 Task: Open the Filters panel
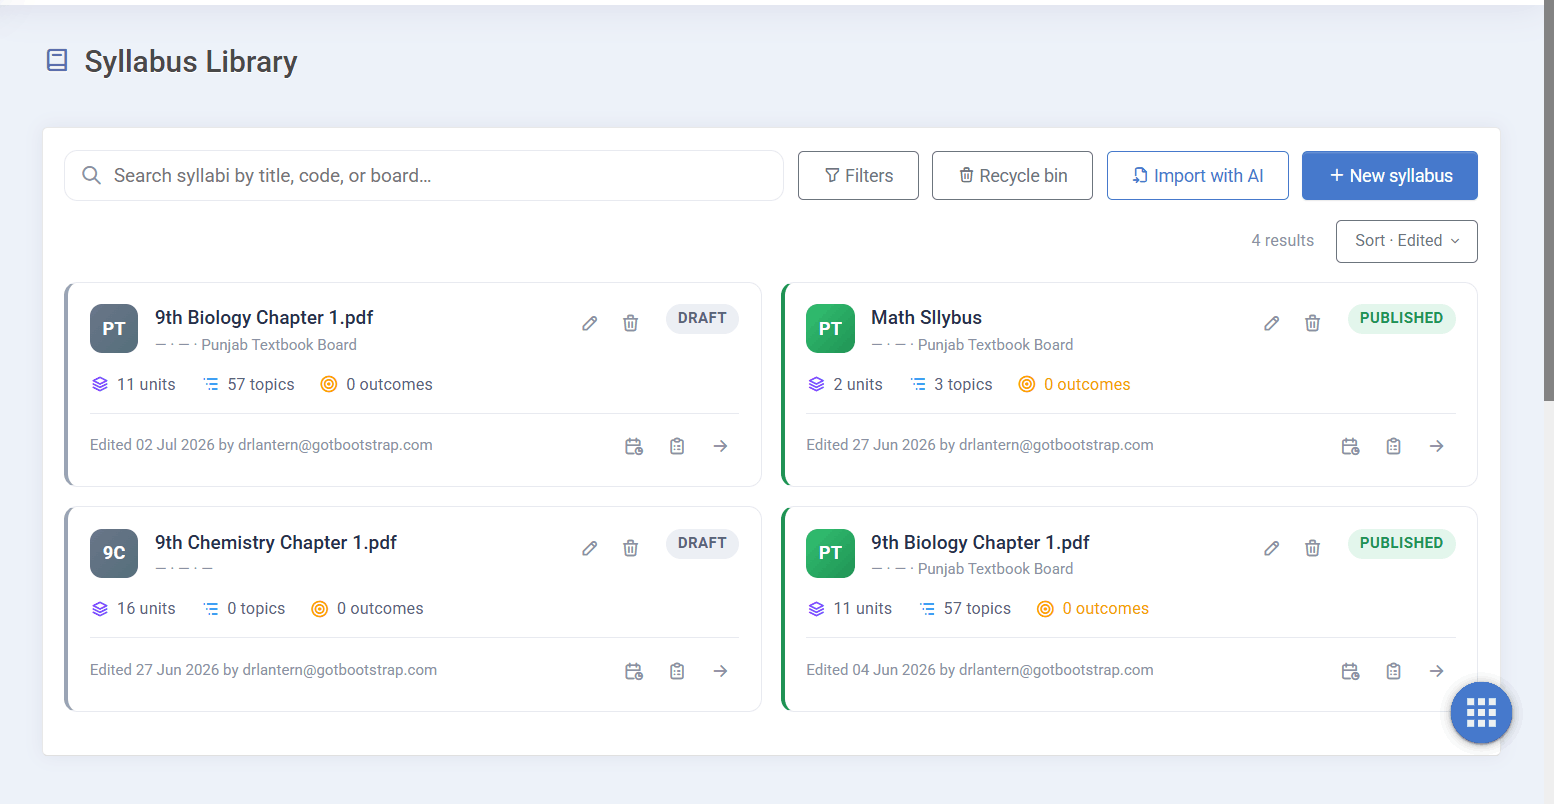858,176
